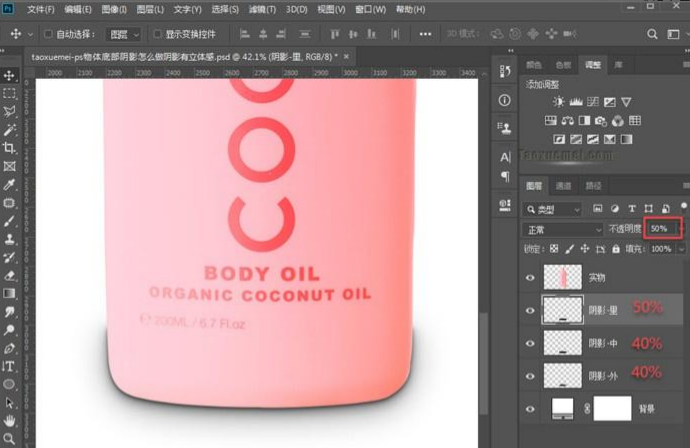Open the 窗口(W) menu
This screenshot has height=448, width=690.
click(371, 9)
